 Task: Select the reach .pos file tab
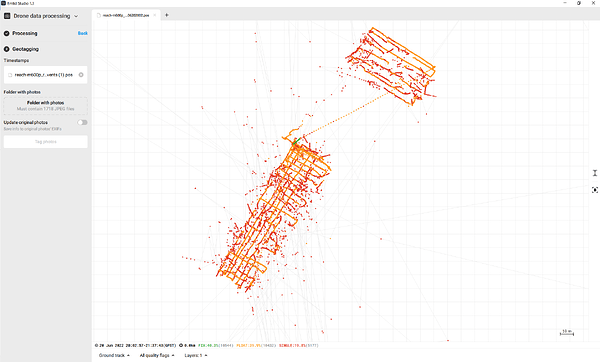(x=126, y=15)
